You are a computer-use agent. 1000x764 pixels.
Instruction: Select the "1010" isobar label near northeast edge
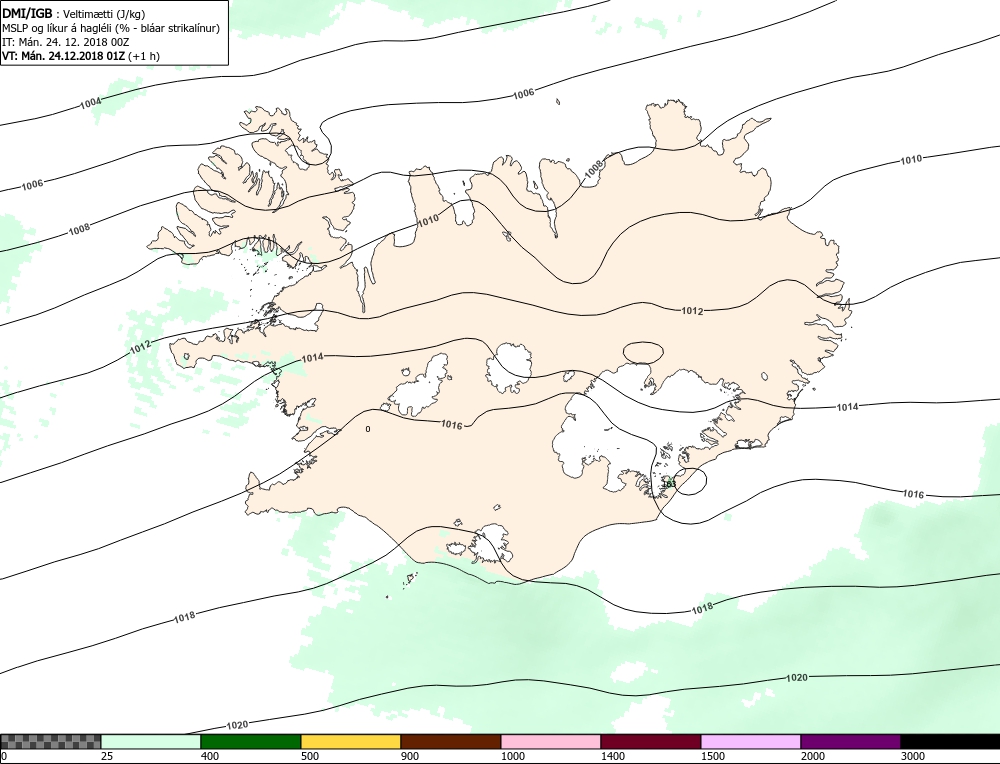pyautogui.click(x=911, y=159)
